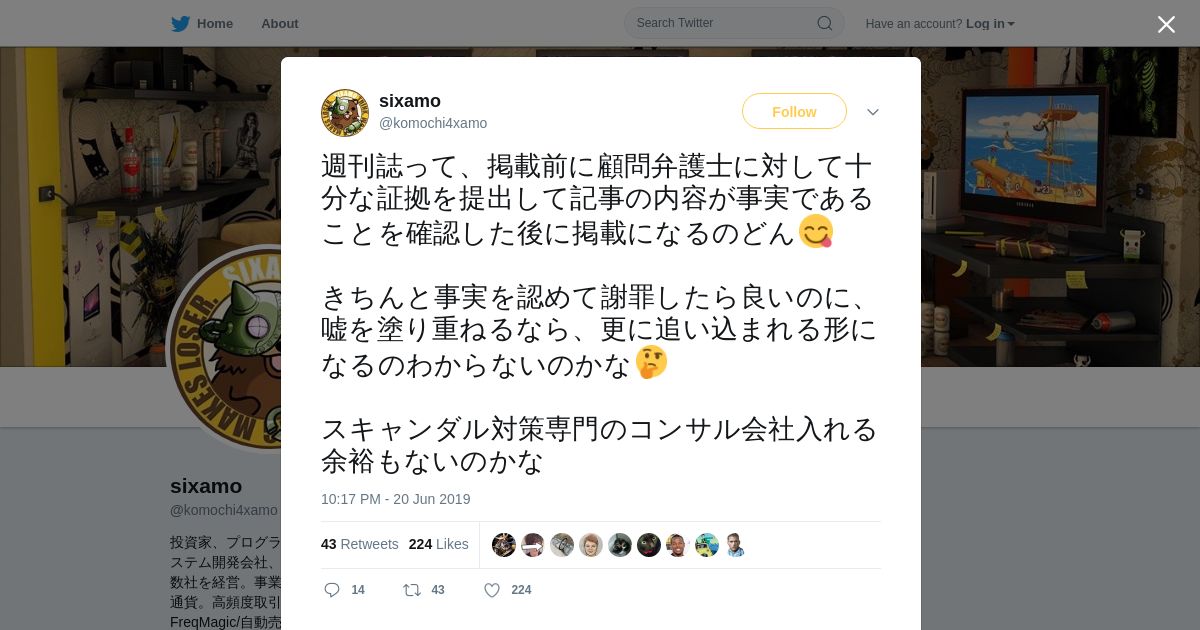
Task: Expand the Log in dropdown
Action: coord(990,23)
